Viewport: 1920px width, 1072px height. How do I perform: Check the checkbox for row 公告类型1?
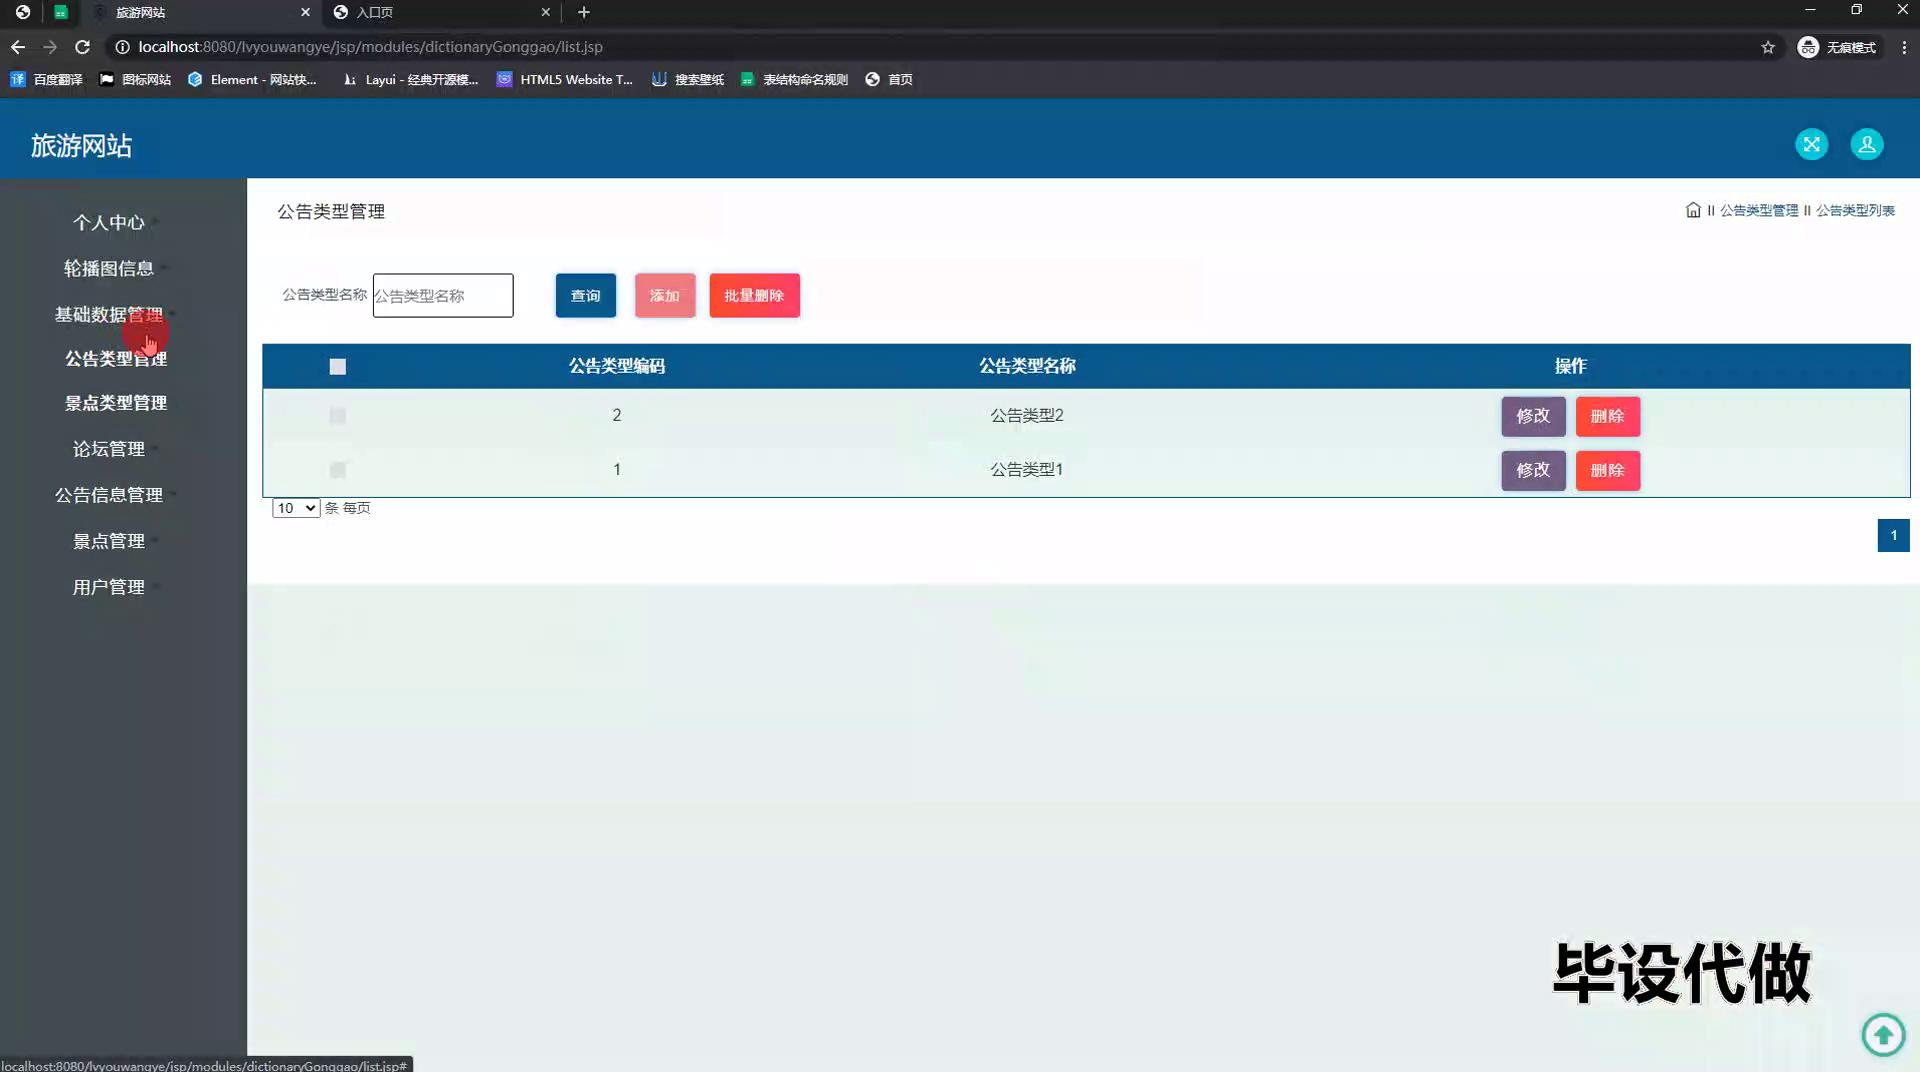[x=338, y=470]
